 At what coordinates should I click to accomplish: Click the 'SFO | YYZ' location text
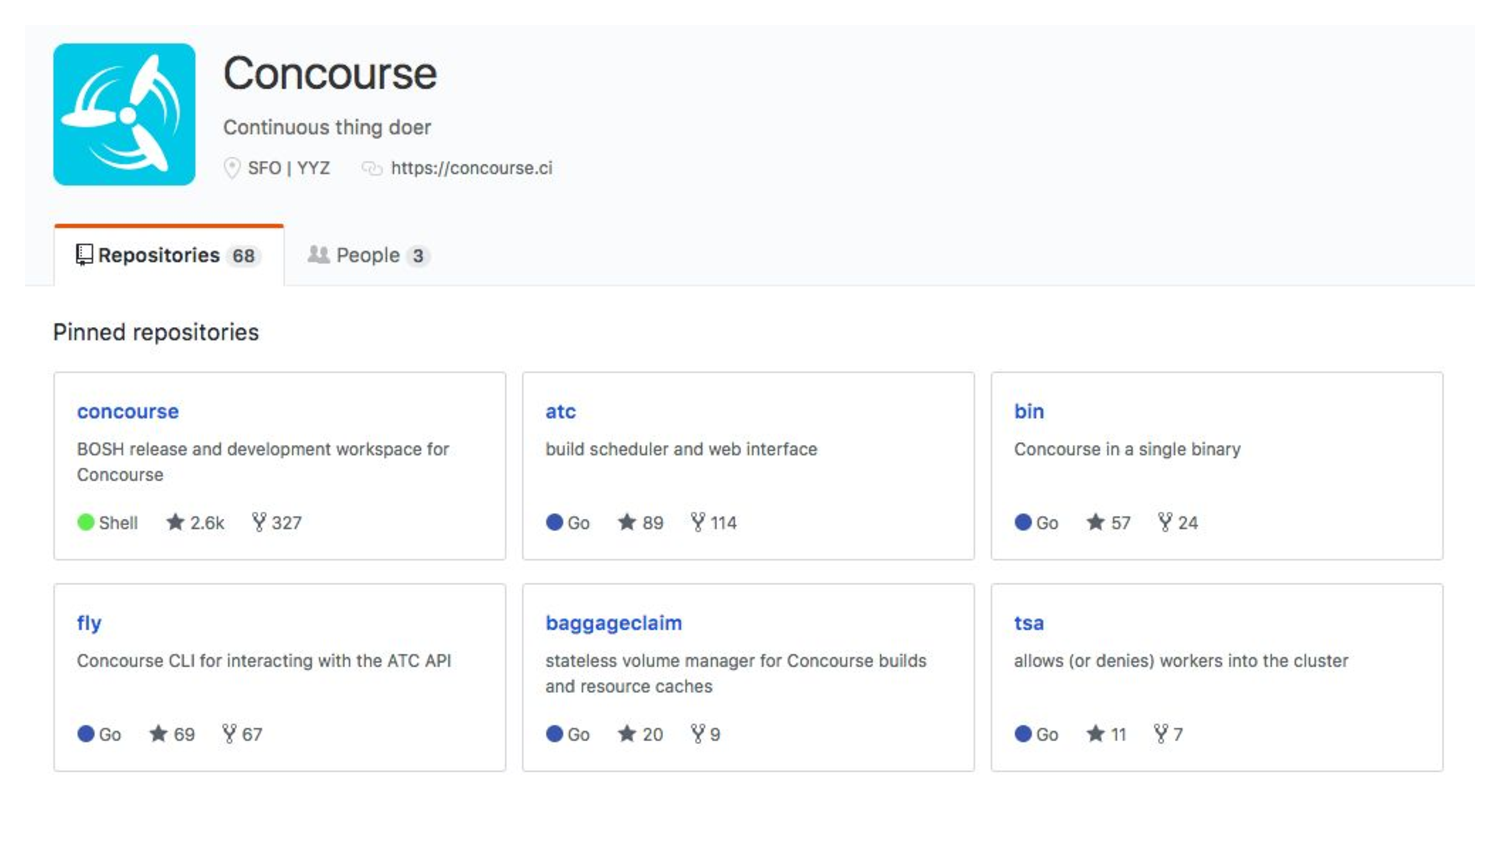point(289,168)
